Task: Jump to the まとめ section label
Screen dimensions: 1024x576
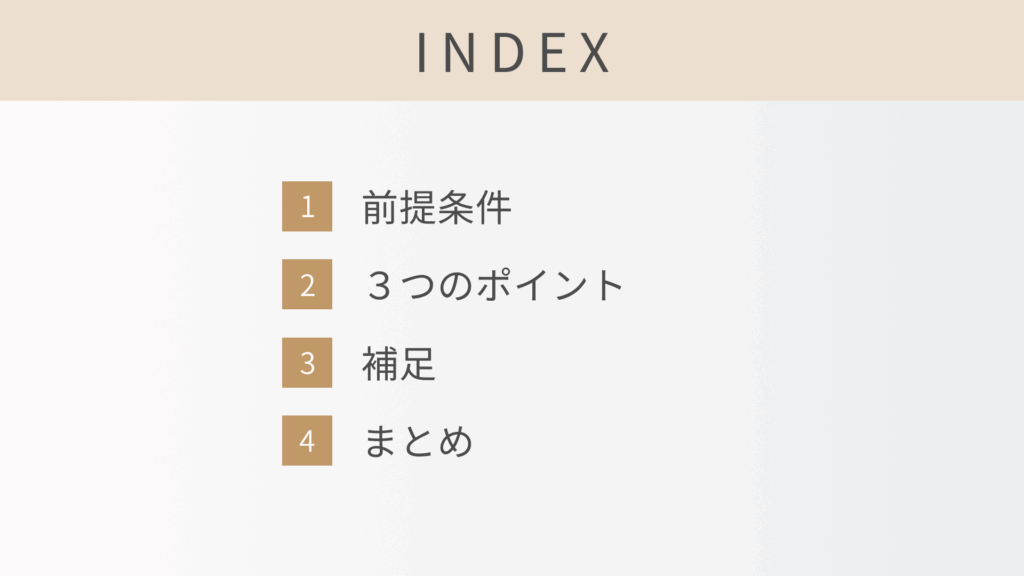Action: click(x=417, y=442)
